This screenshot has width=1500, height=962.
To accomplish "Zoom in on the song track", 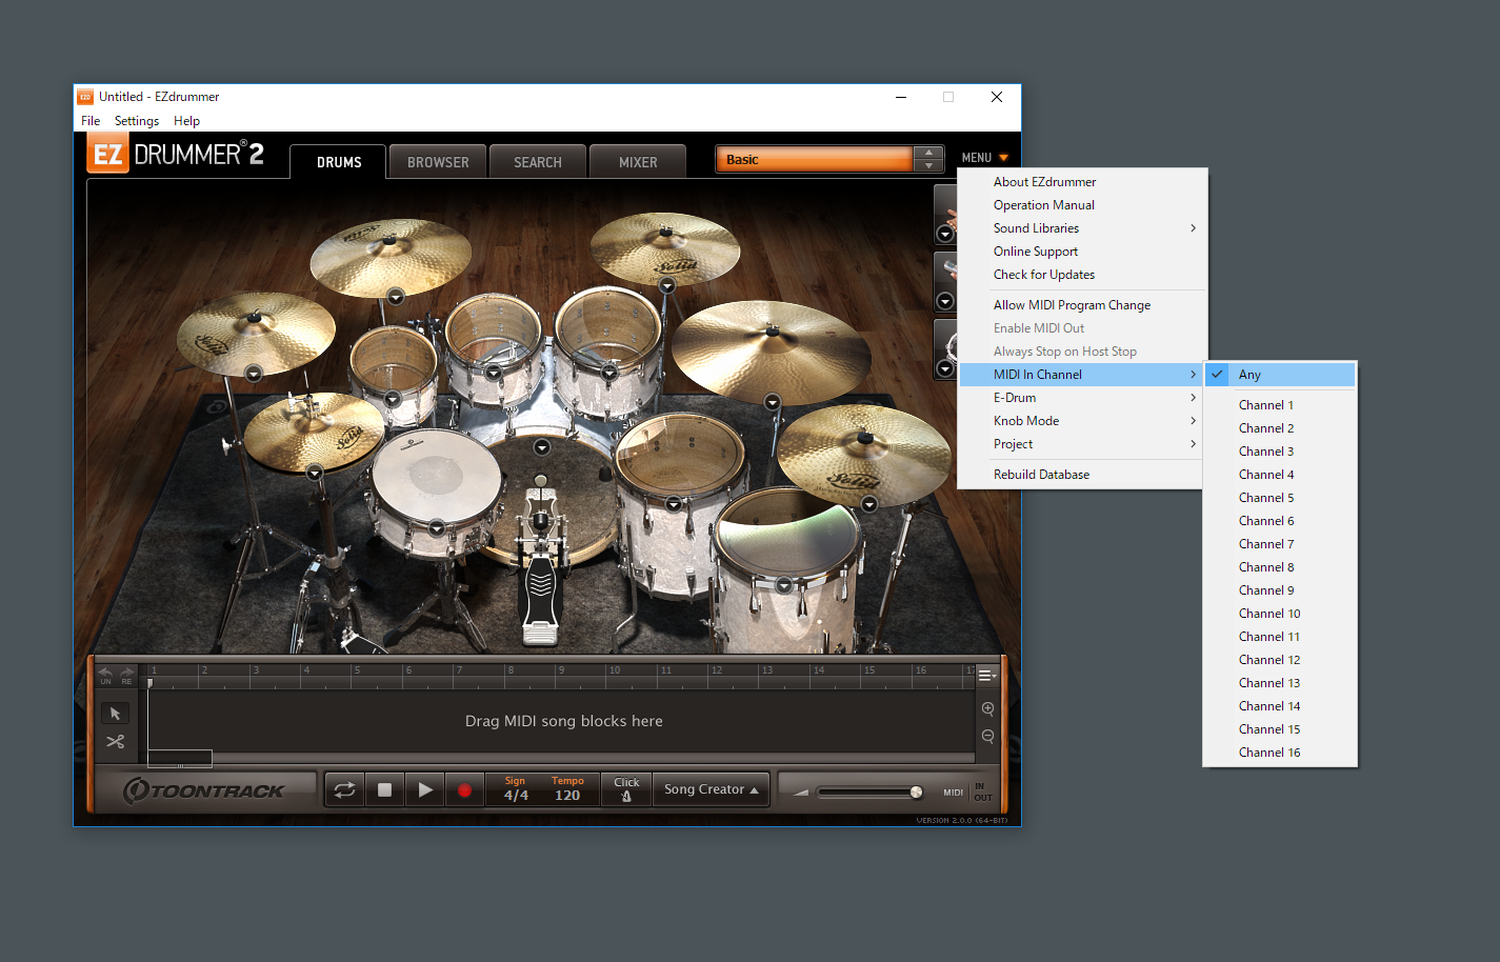I will point(987,709).
